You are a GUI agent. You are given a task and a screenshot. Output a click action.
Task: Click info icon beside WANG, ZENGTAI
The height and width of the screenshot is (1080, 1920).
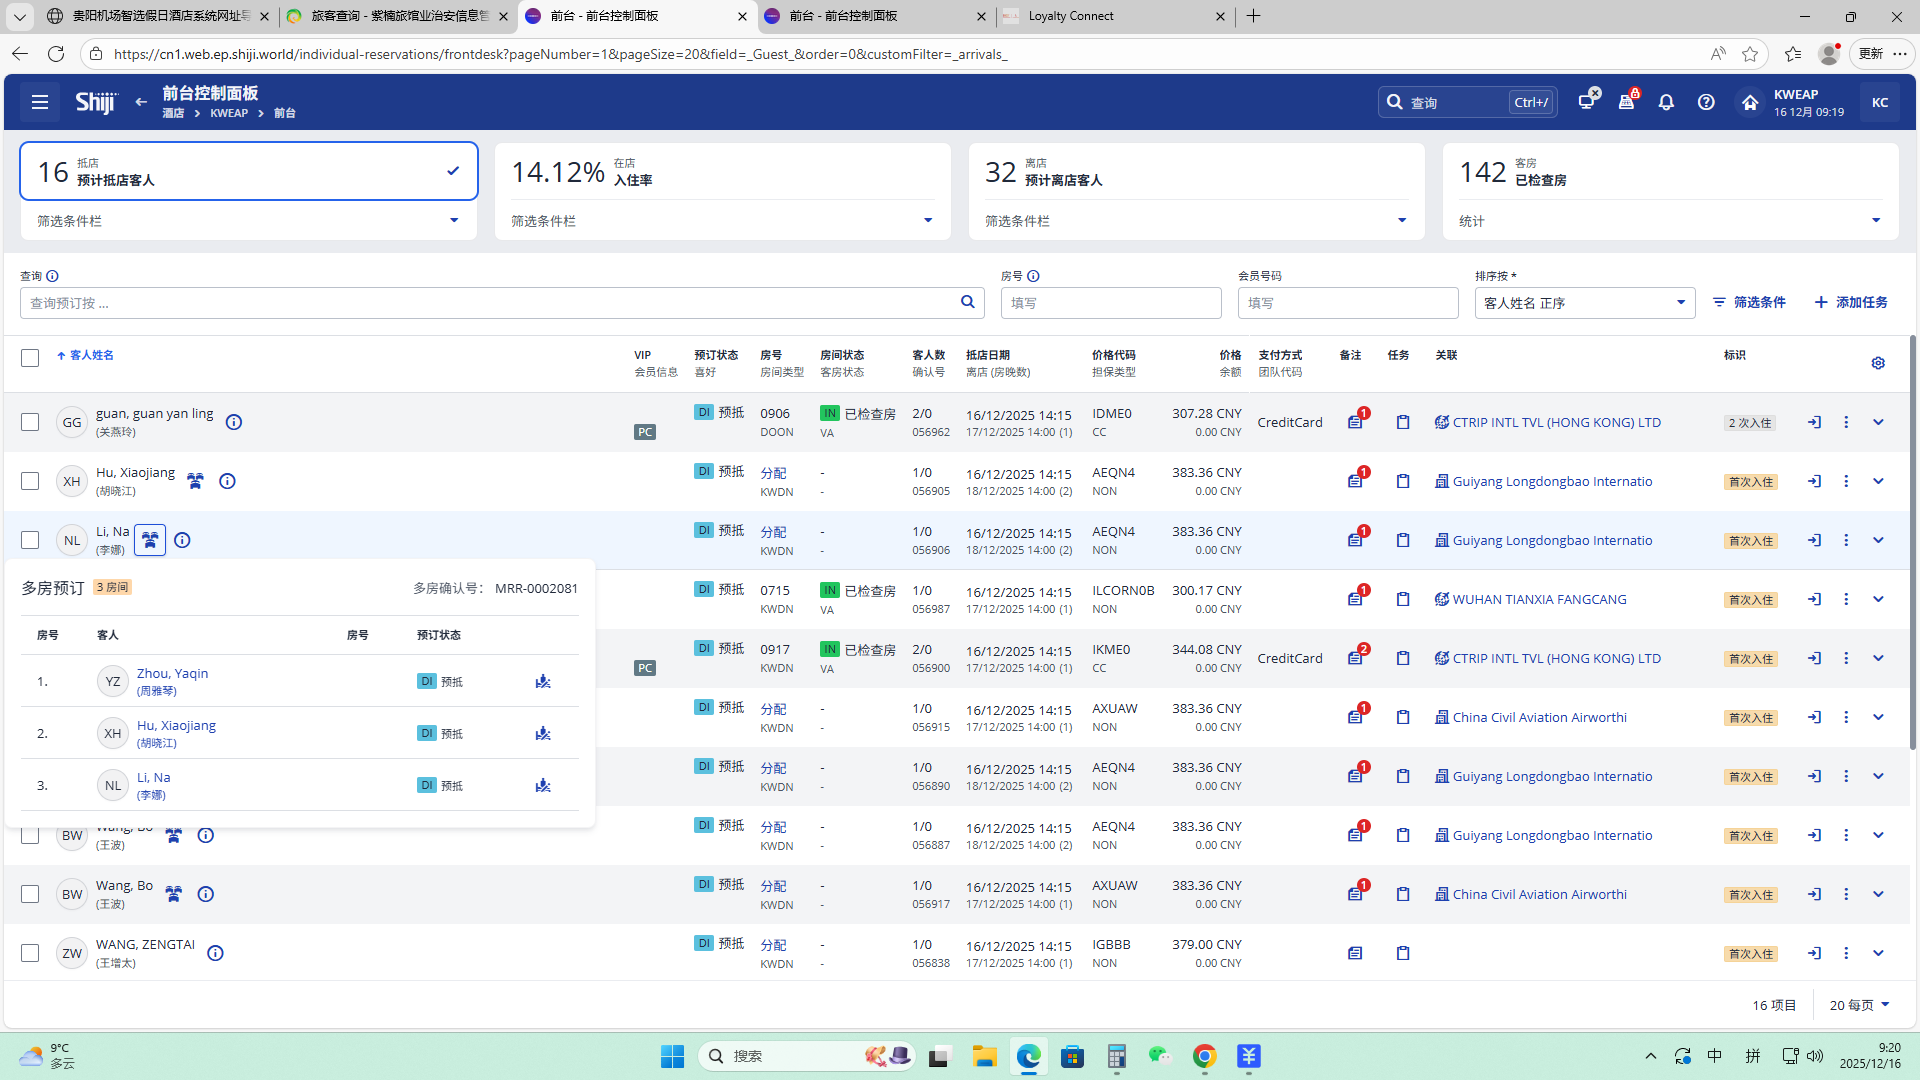point(215,953)
